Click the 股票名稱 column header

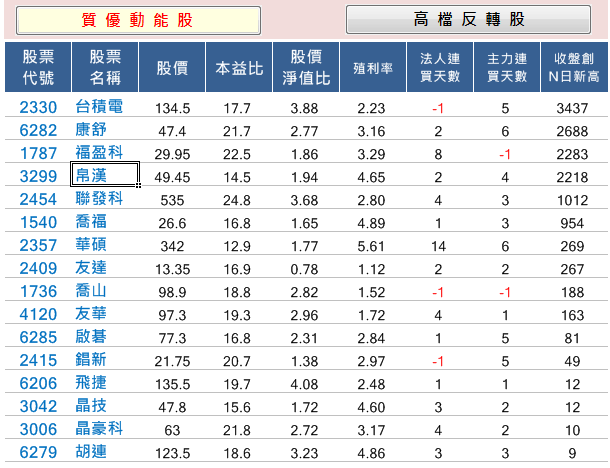(x=105, y=67)
